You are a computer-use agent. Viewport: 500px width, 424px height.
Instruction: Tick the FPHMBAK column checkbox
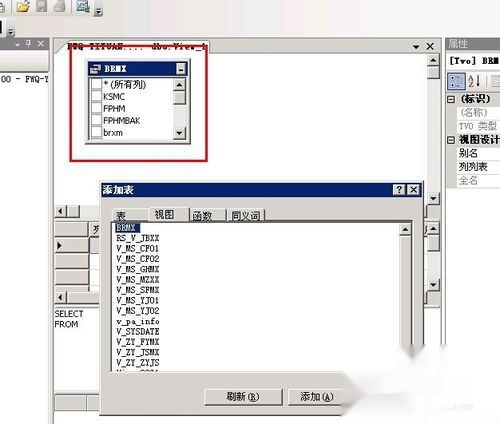(x=96, y=120)
